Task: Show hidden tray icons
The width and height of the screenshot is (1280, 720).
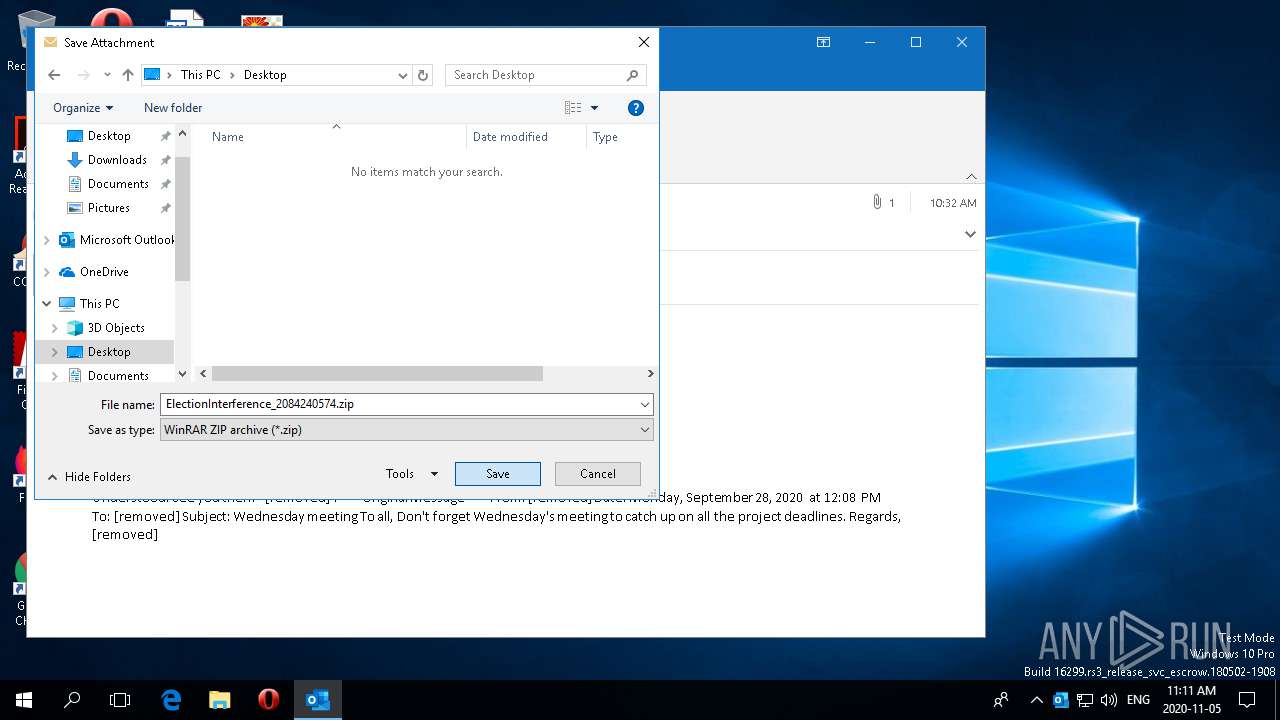Action: 1036,700
